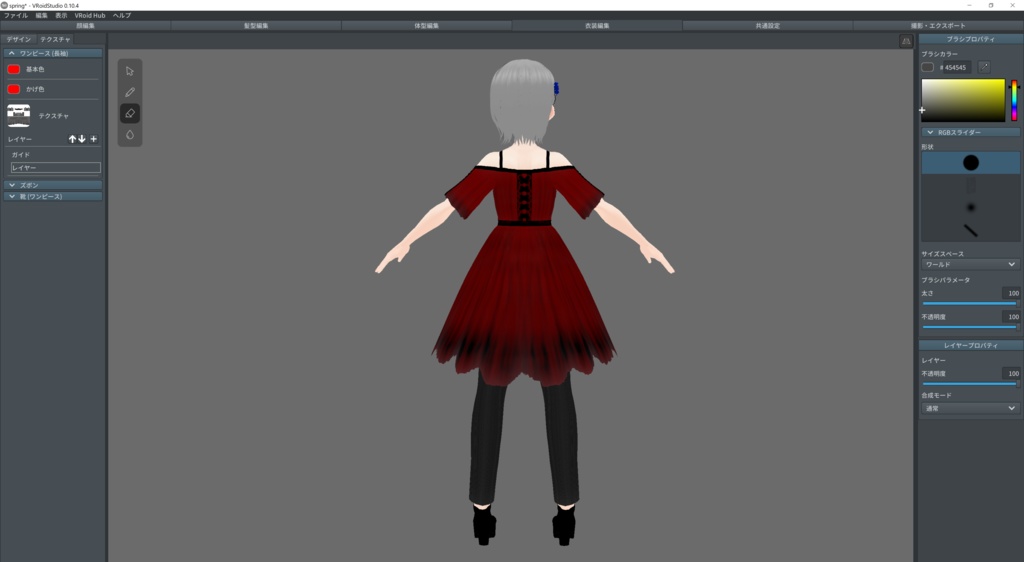The height and width of the screenshot is (562, 1024).
Task: Click the 基本色 label
Action: (35, 69)
